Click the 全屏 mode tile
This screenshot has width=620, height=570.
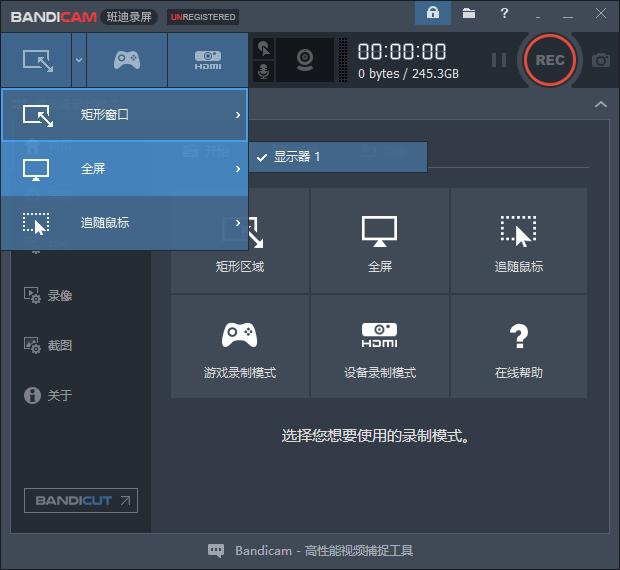click(380, 241)
